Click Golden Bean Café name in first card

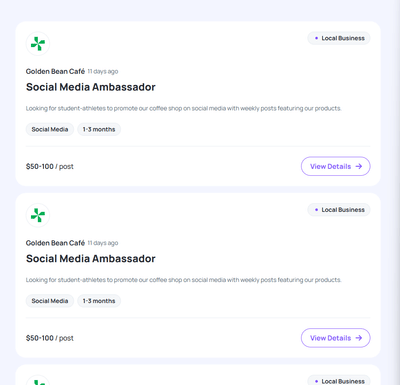55,71
